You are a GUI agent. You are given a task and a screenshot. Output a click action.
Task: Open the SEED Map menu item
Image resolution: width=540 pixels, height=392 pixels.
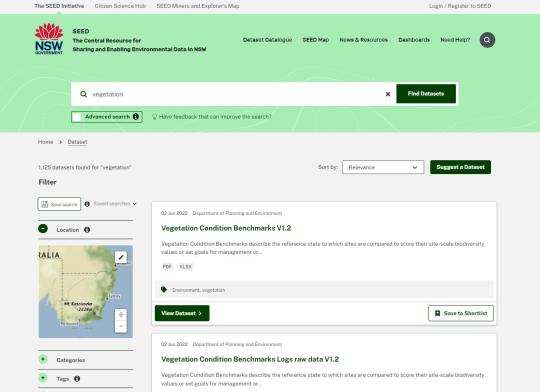coord(316,40)
